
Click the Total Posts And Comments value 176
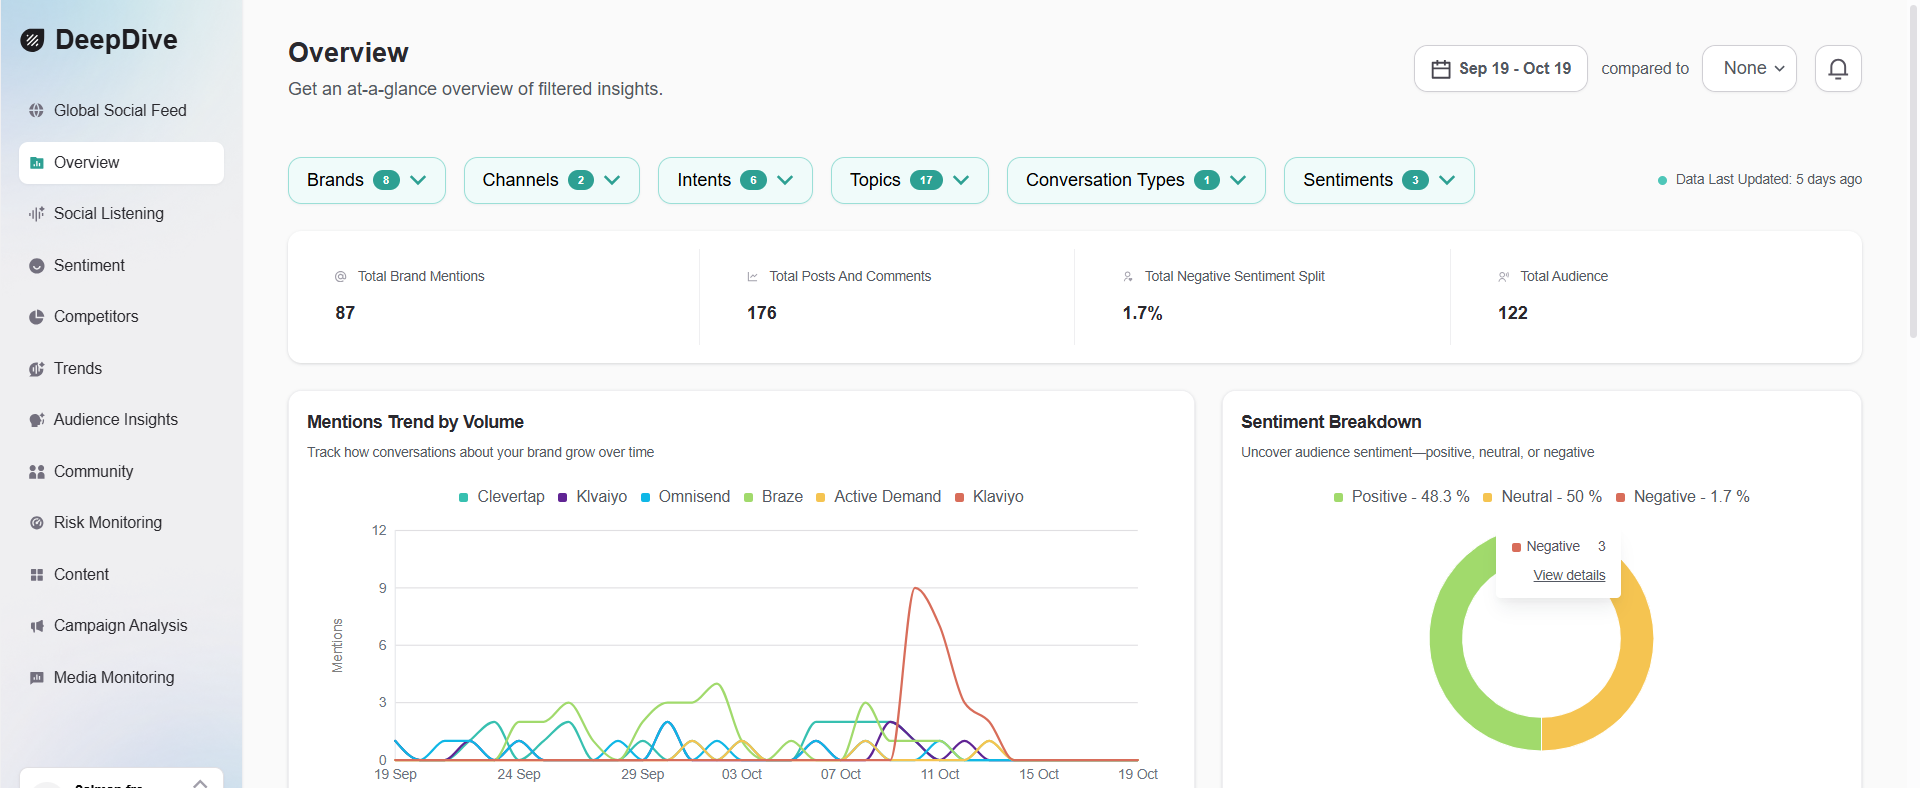[x=761, y=313]
